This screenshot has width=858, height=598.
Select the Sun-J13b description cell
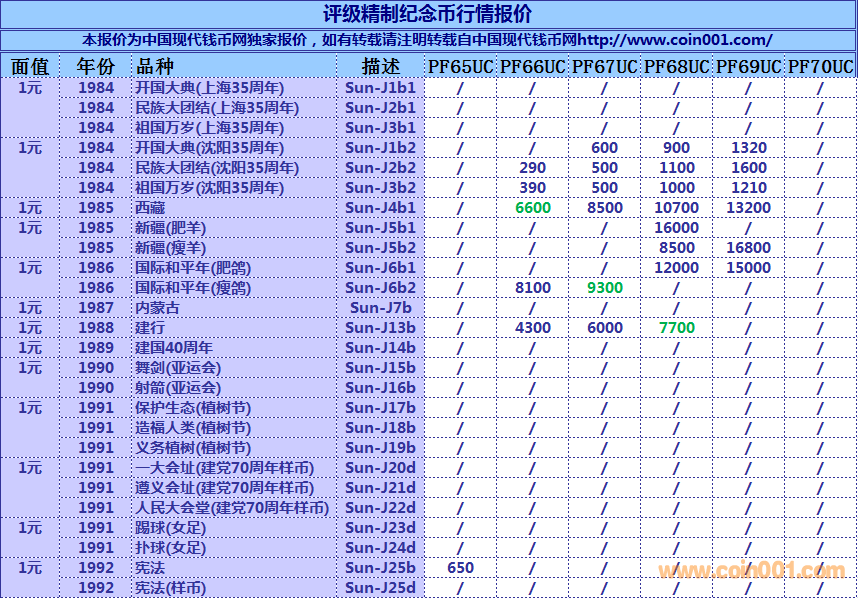(x=380, y=328)
